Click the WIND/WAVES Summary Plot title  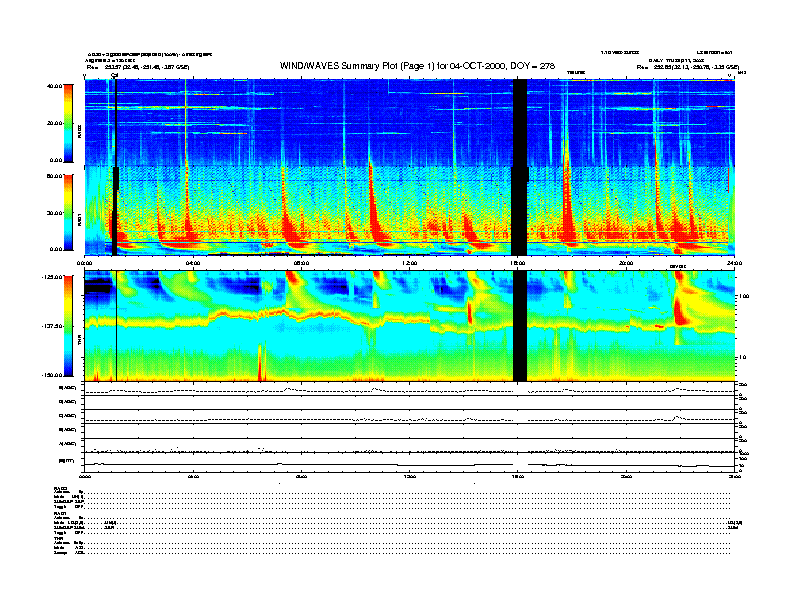(x=417, y=66)
